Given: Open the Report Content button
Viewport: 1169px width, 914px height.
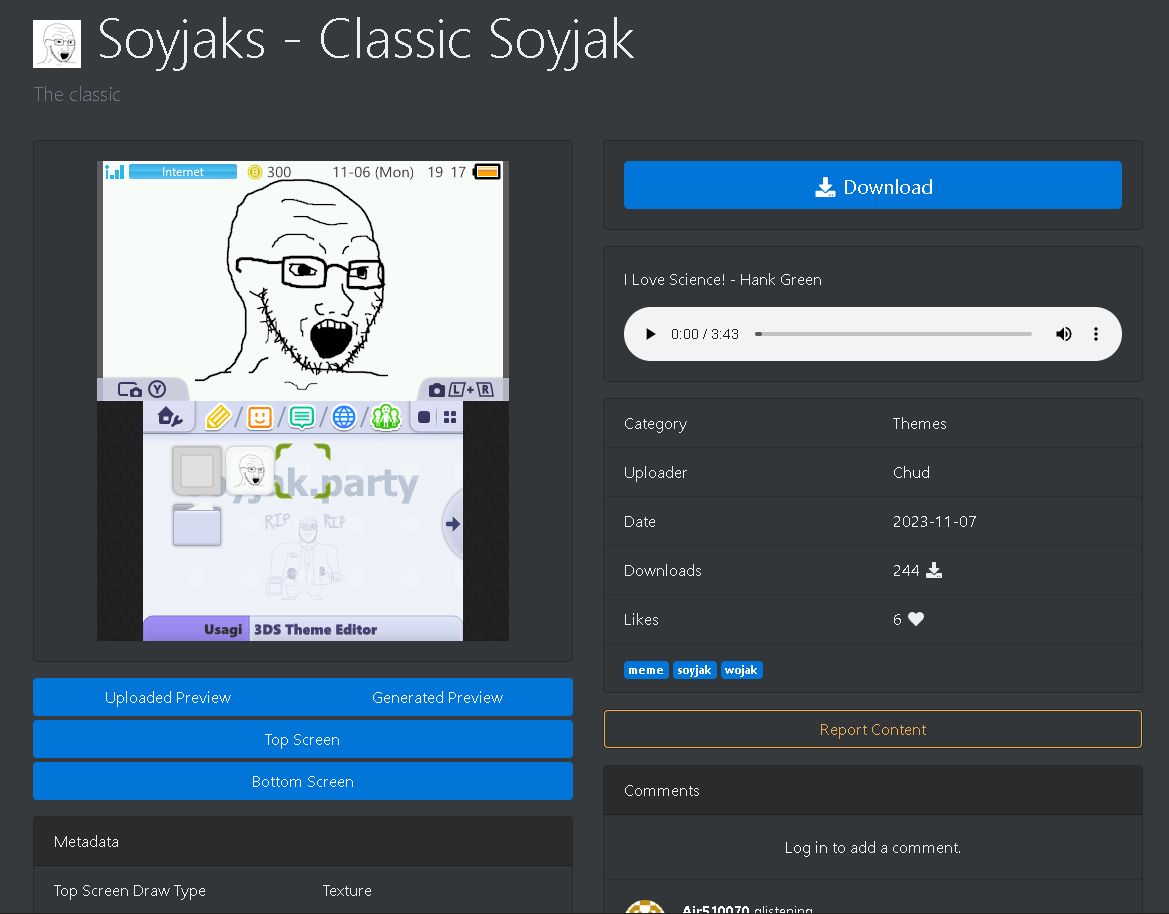Looking at the screenshot, I should (x=872, y=729).
